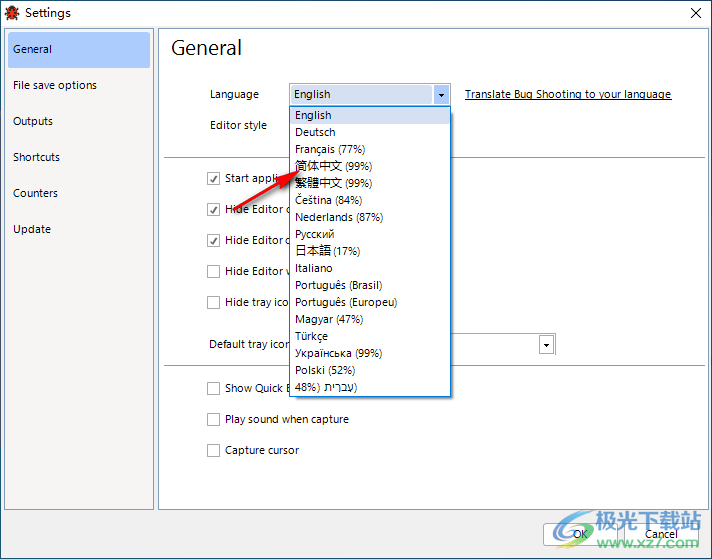
Task: Select Português (Brasil) language option
Action: click(370, 285)
